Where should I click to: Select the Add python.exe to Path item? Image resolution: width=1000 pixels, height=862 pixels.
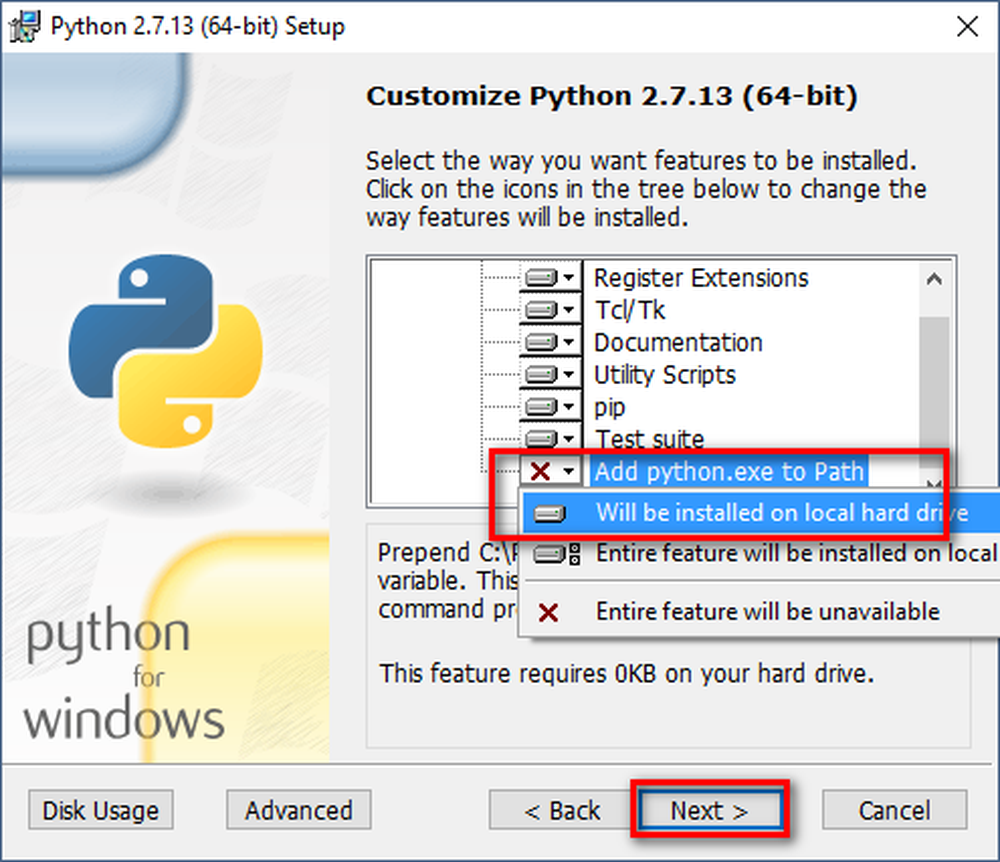click(x=728, y=472)
